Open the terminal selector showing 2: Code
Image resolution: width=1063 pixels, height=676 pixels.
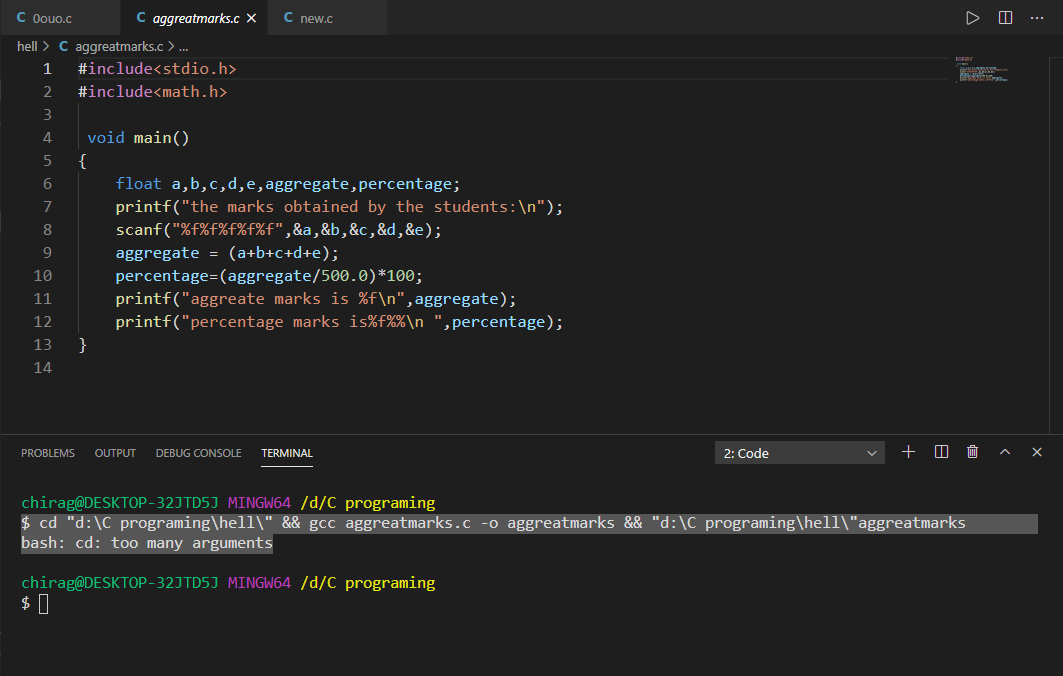798,452
